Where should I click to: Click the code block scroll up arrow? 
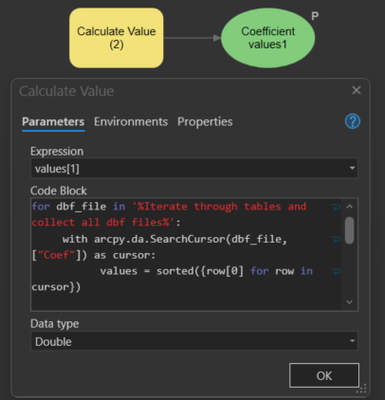point(349,207)
